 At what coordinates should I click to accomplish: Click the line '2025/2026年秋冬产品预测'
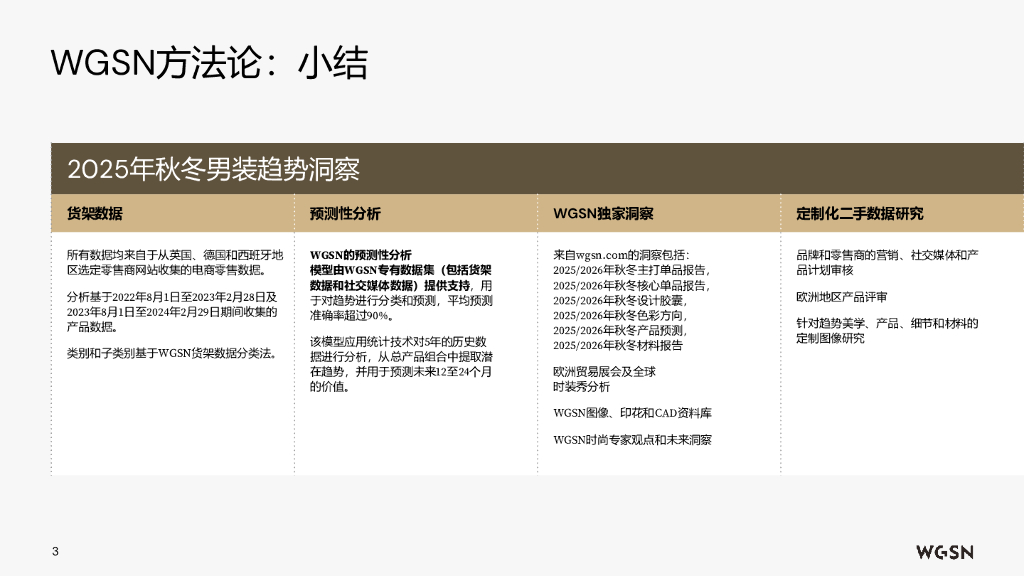click(x=620, y=330)
